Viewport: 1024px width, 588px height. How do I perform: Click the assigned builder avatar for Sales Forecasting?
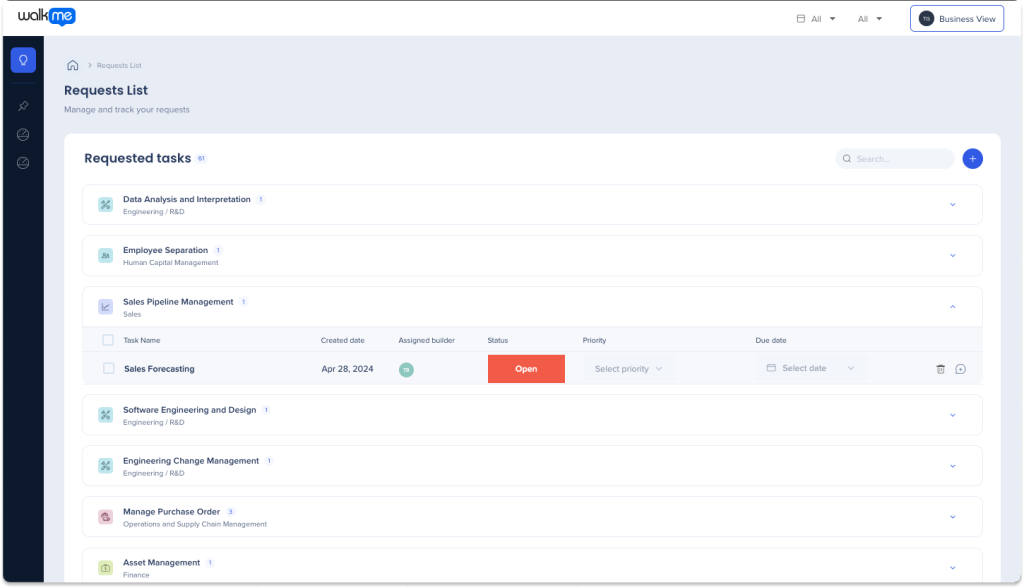point(406,369)
